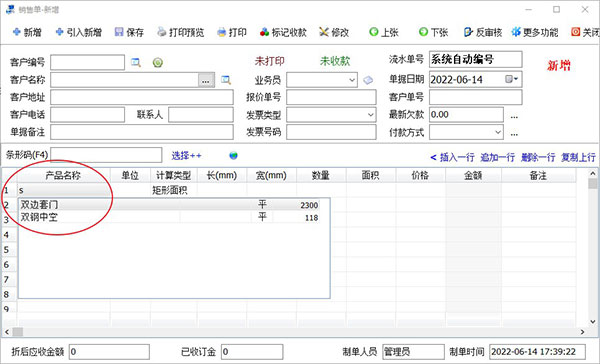Click 删除一行 to delete row
The width and height of the screenshot is (600, 364).
538,157
